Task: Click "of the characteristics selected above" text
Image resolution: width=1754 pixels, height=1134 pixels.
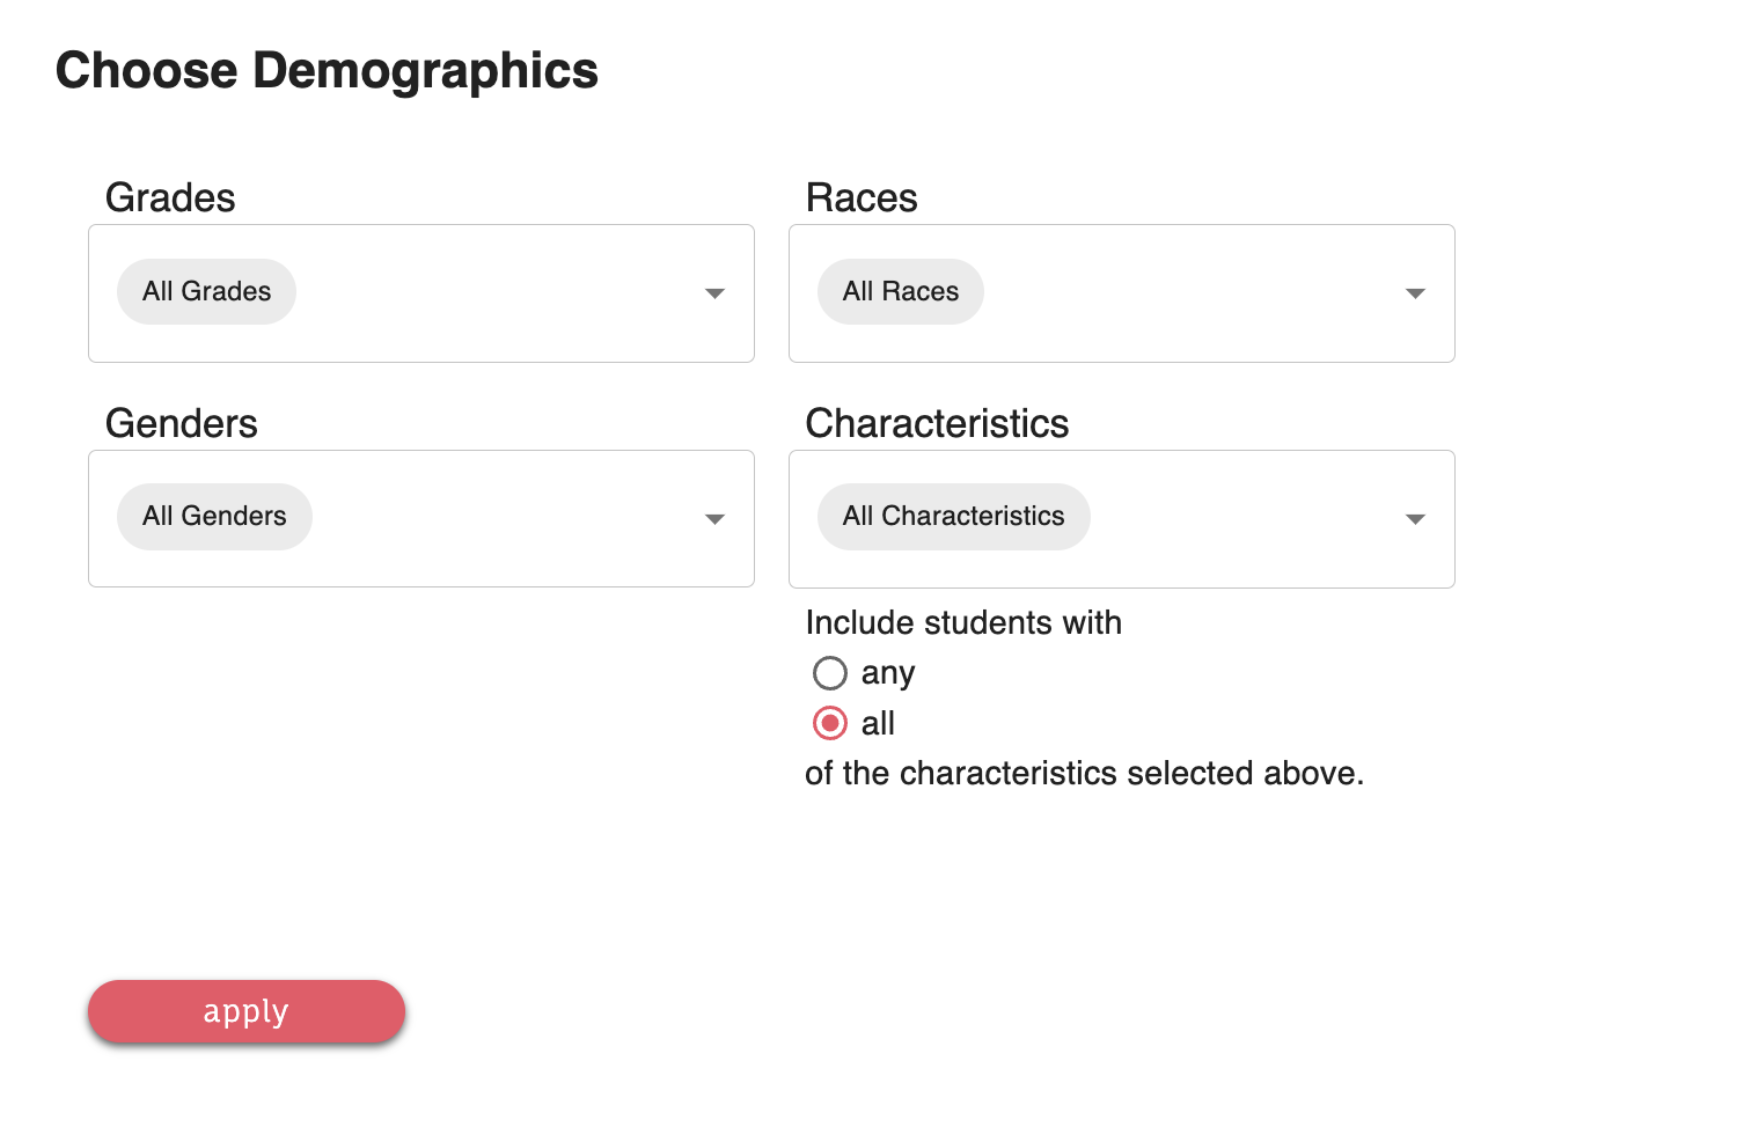Action: pos(1084,773)
